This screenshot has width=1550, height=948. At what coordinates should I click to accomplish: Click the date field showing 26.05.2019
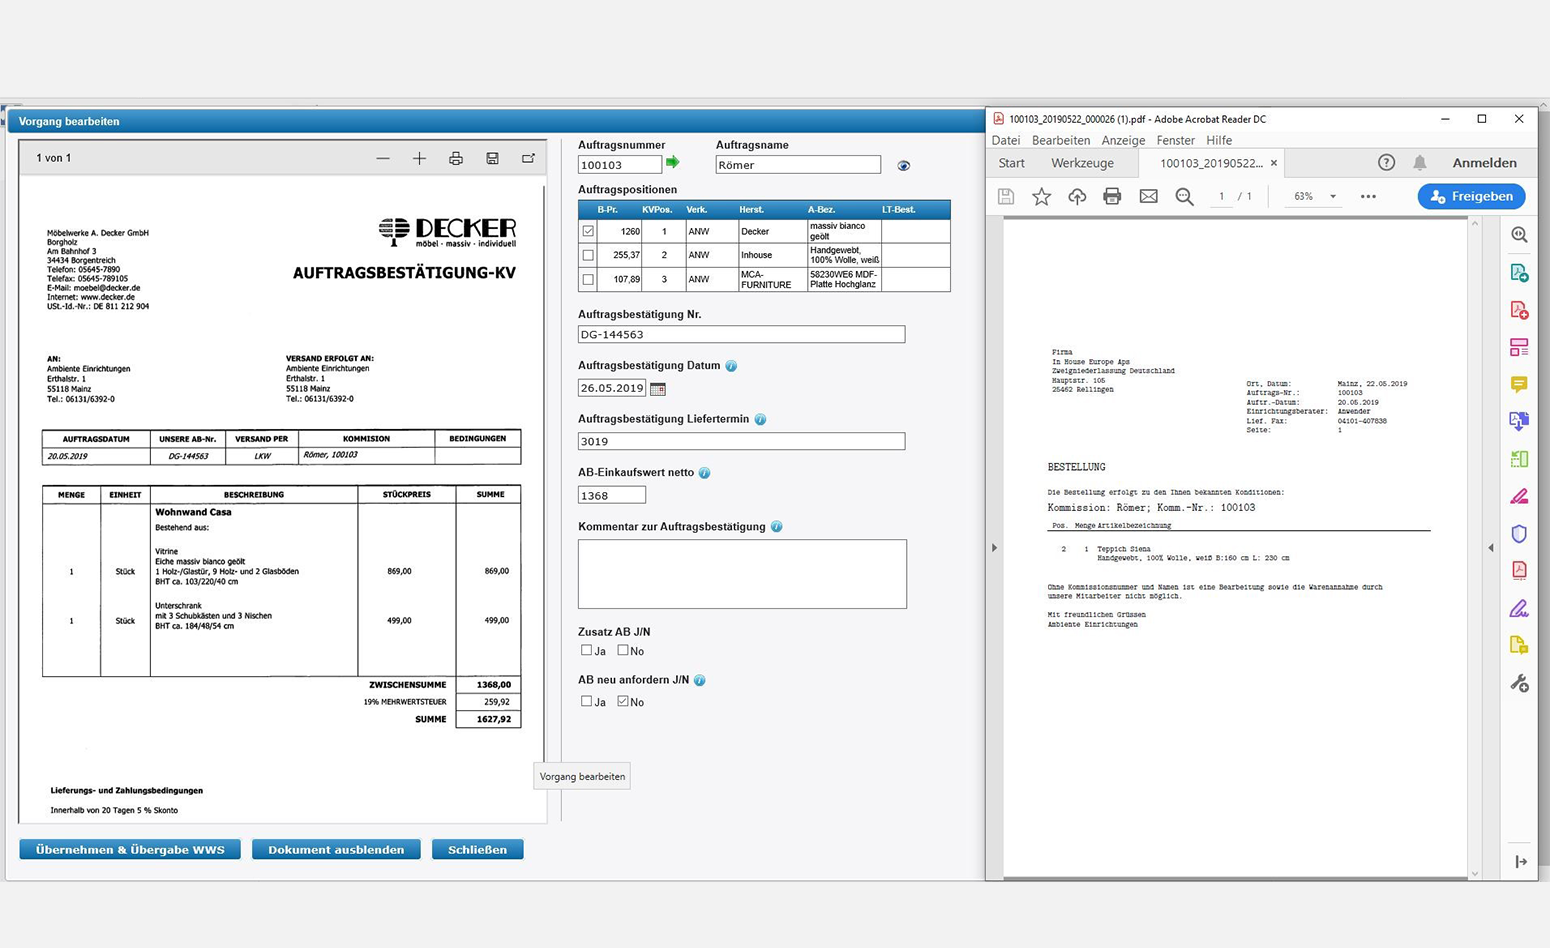(x=612, y=388)
